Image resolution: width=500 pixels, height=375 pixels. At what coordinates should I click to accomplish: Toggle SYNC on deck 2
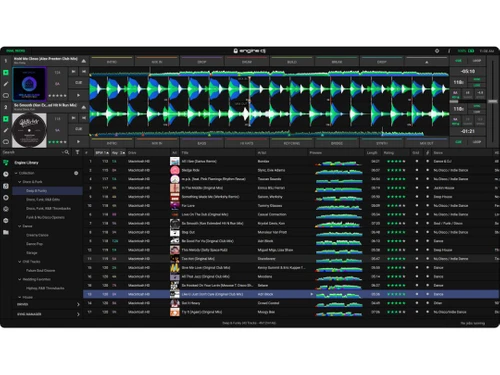477,106
